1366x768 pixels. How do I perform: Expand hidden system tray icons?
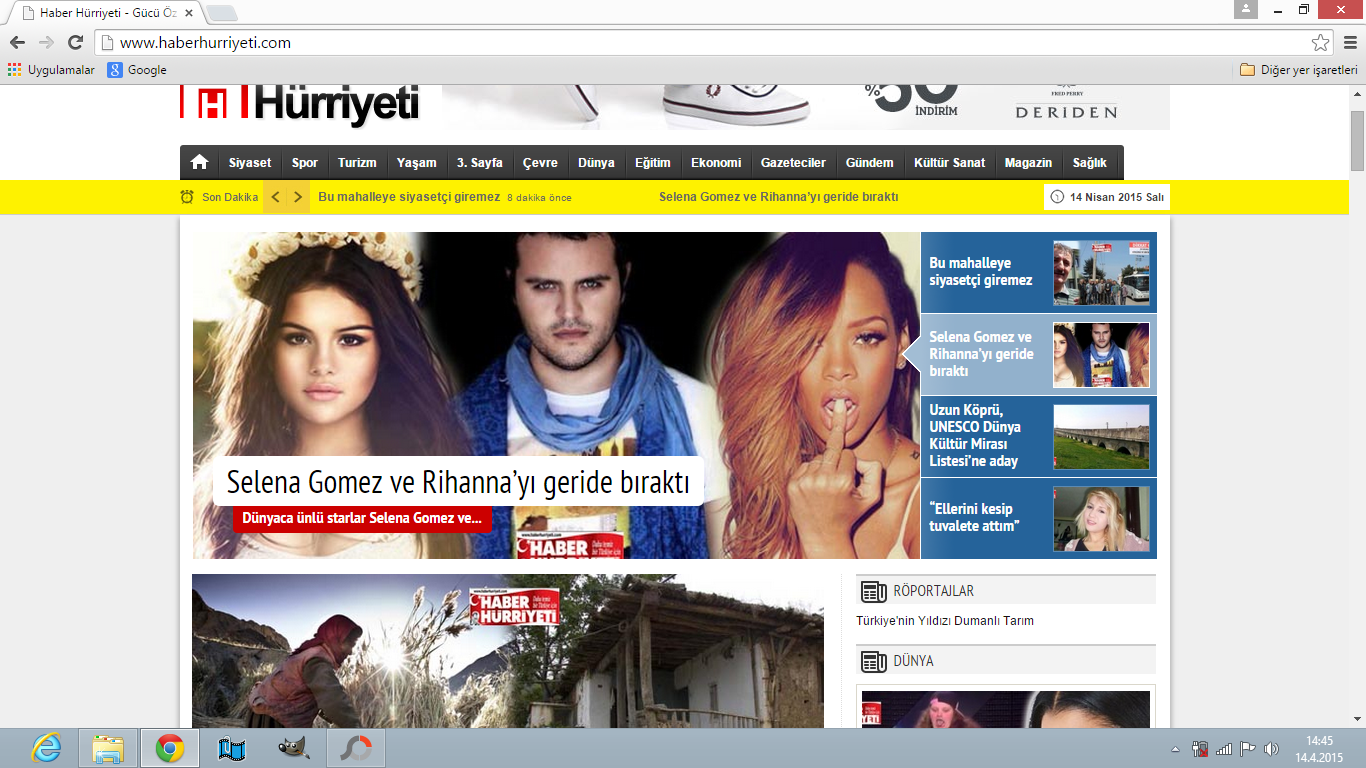1175,749
